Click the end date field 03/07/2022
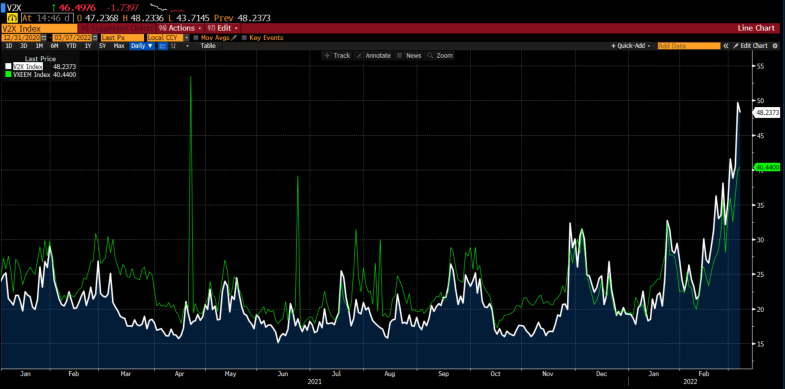Viewport: 785px width, 389px height. (71, 38)
